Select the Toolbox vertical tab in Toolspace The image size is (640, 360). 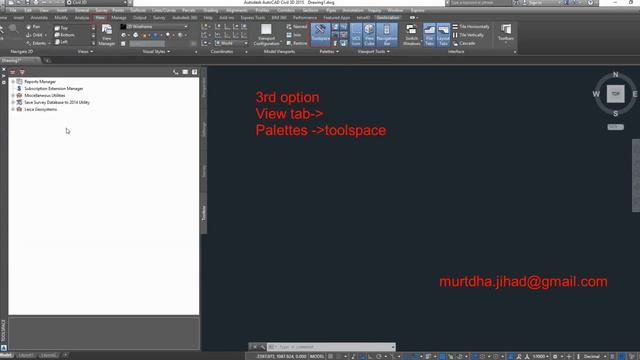[x=204, y=213]
